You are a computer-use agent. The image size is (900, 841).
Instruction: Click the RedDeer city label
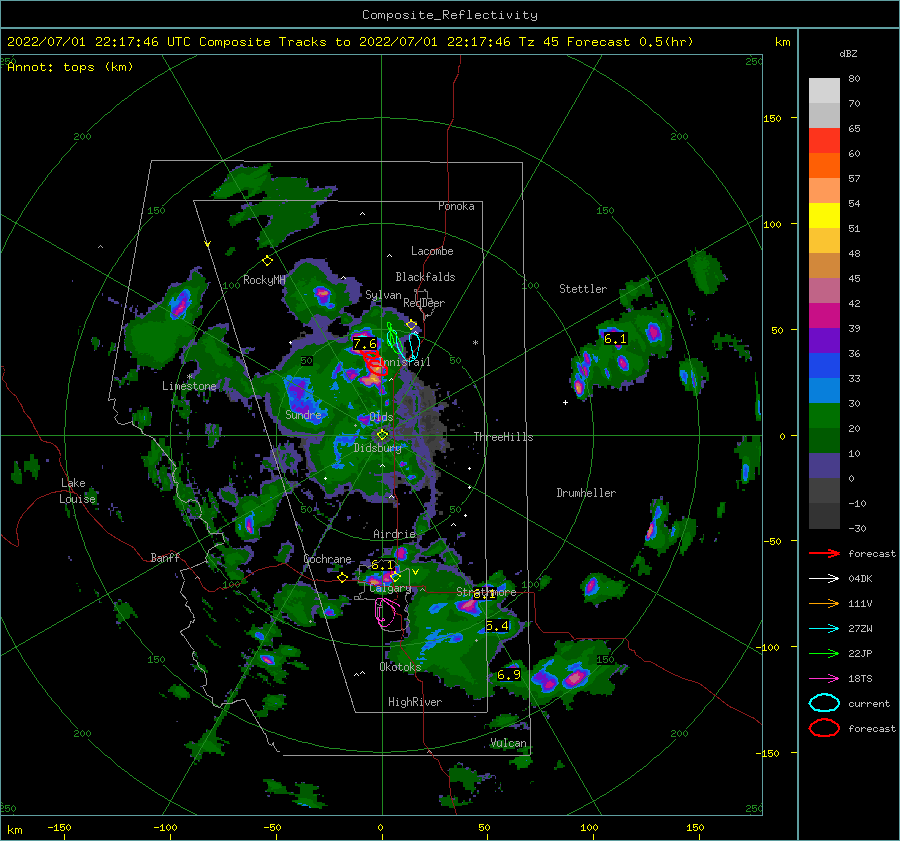[x=424, y=303]
